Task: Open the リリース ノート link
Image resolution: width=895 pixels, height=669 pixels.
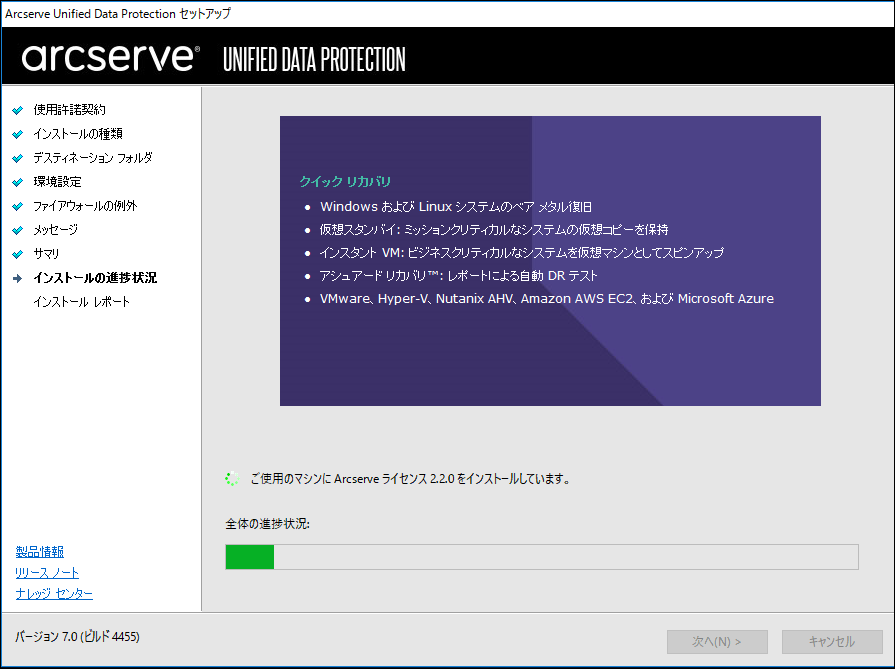Action: [x=47, y=573]
